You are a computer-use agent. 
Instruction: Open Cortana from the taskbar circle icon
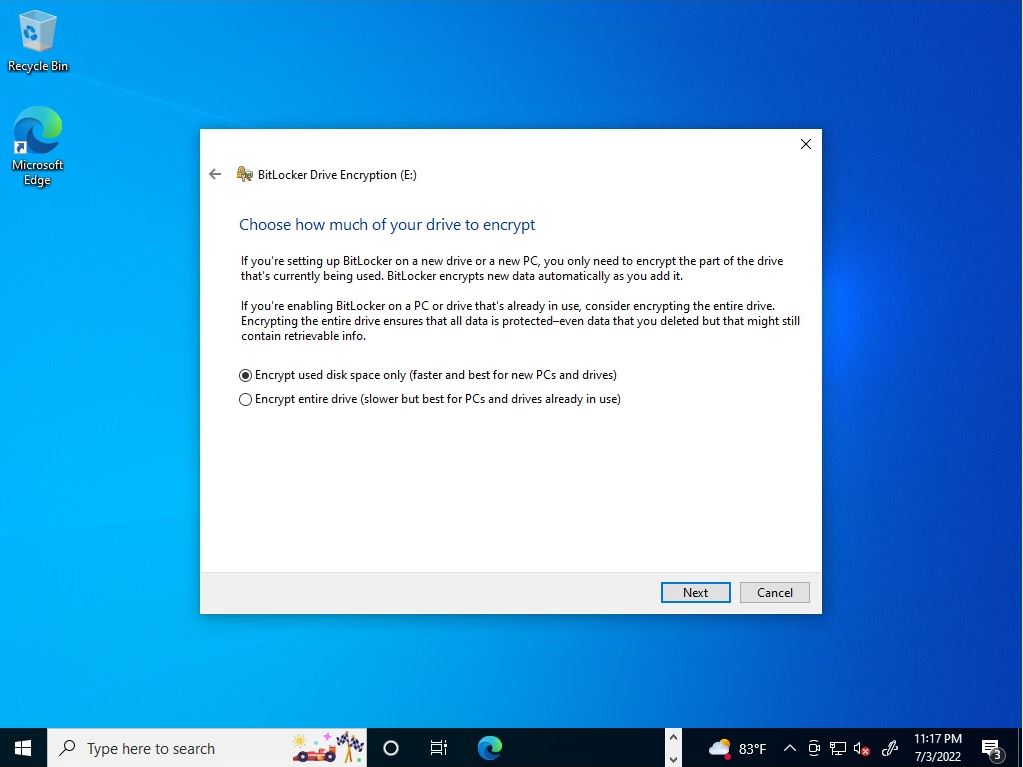pos(391,747)
